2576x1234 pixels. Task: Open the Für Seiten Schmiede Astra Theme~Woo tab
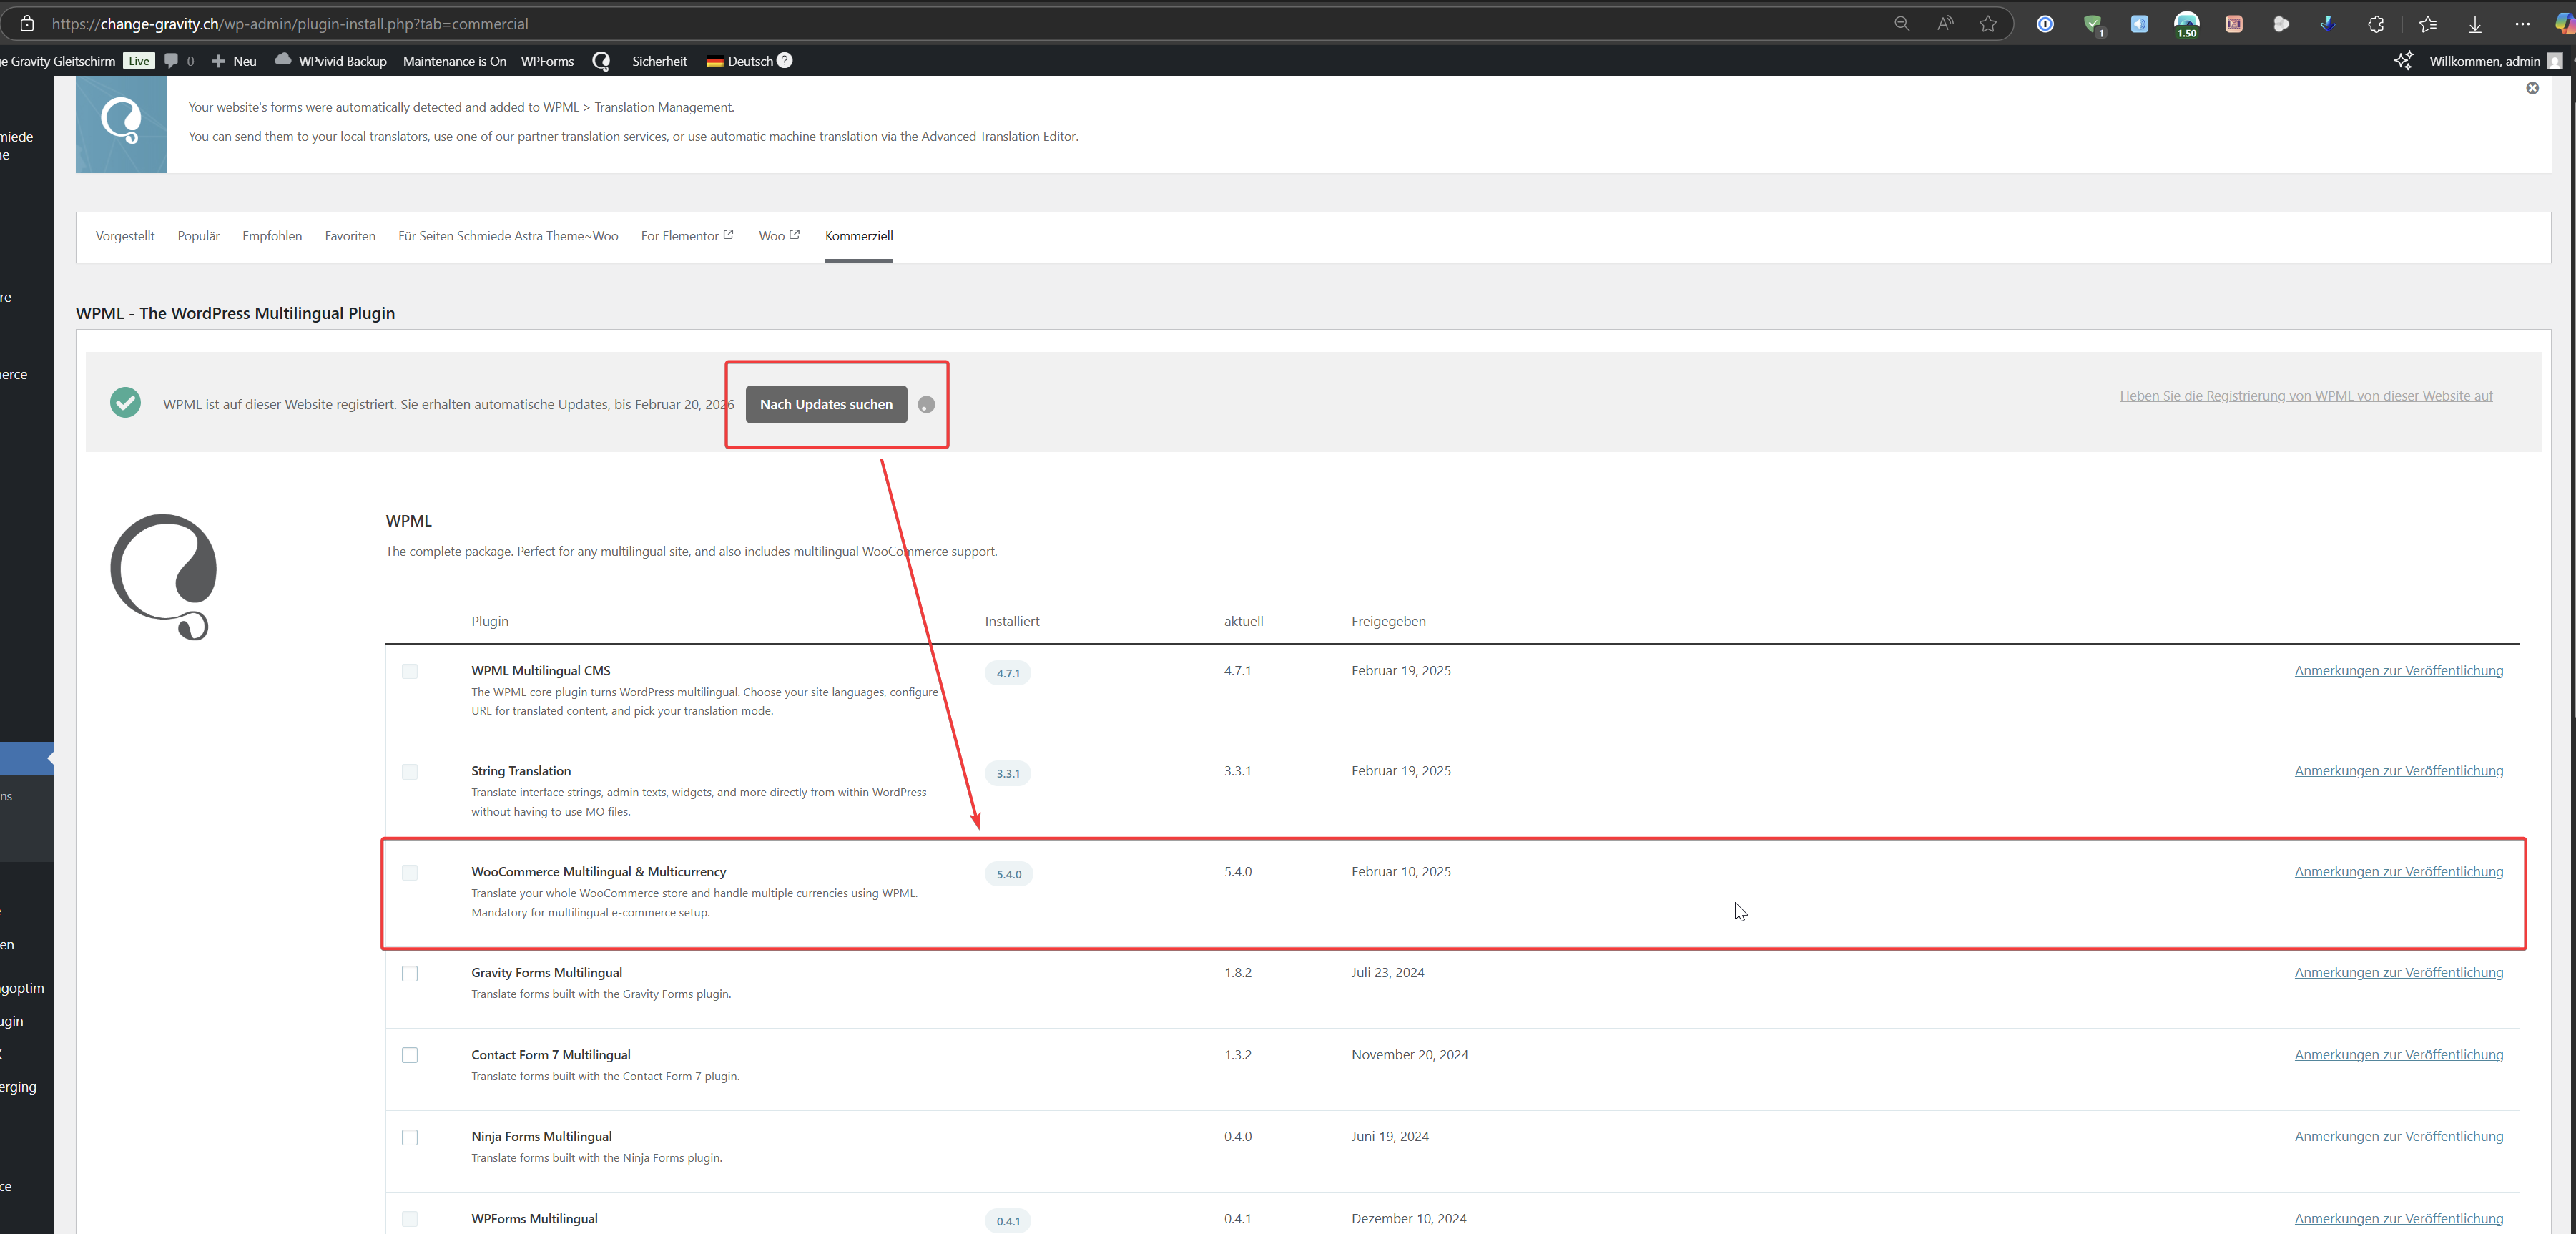tap(508, 236)
